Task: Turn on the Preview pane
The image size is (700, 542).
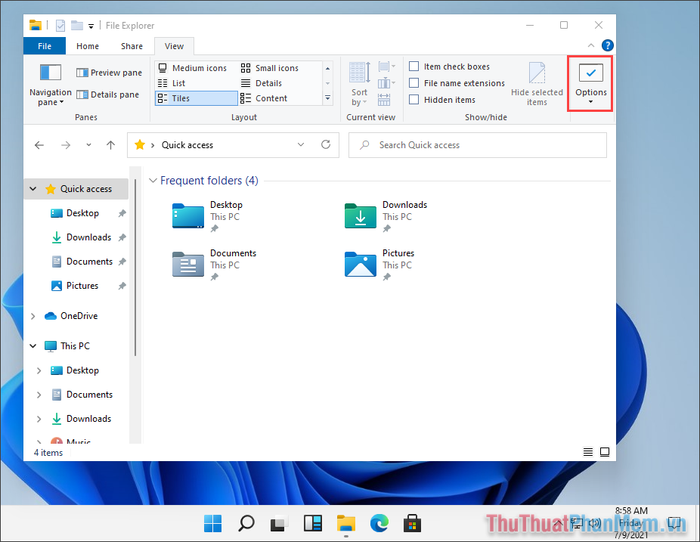Action: [109, 73]
